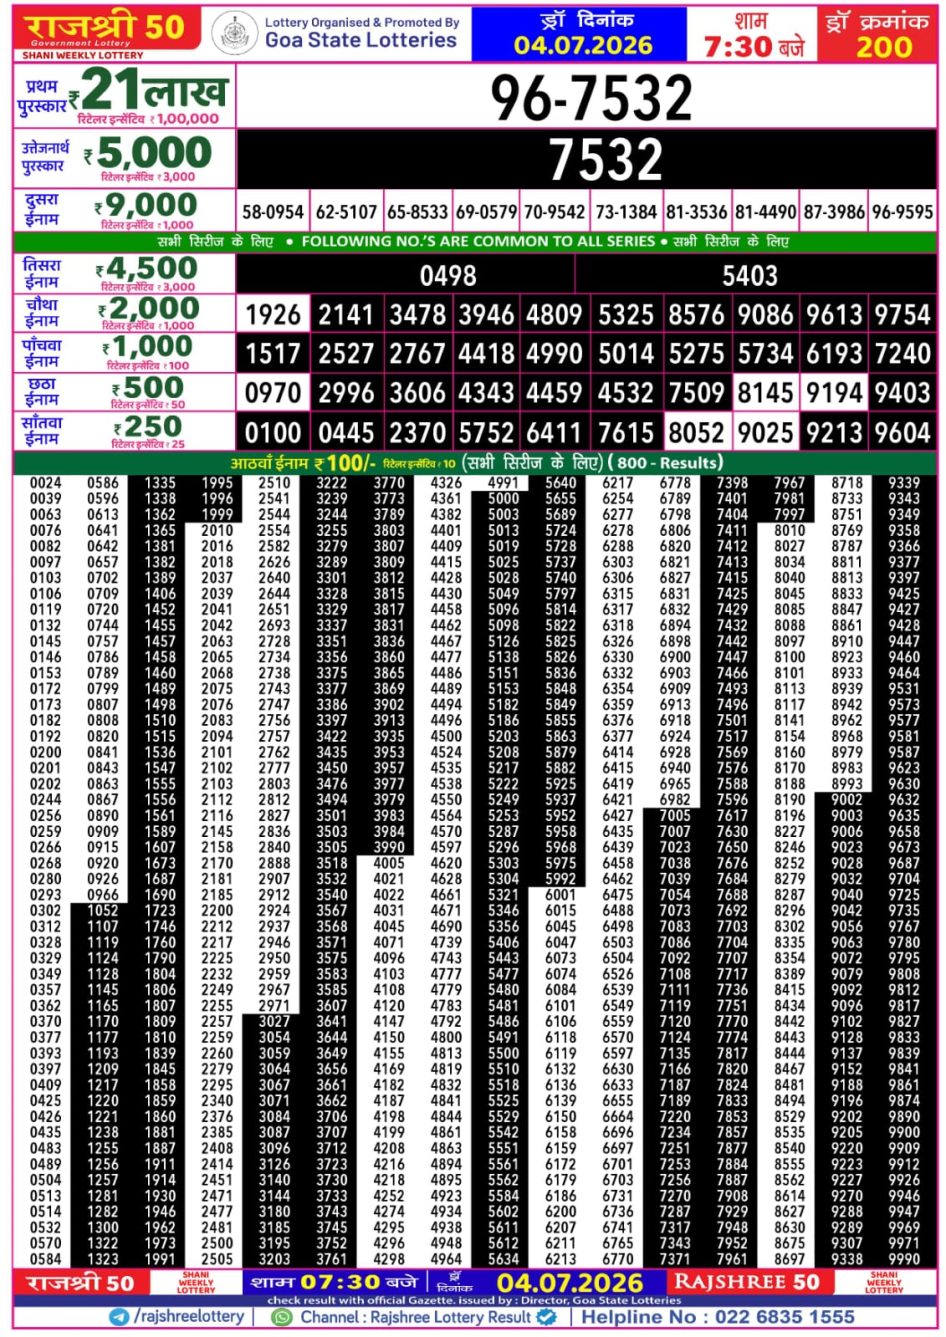Select eighth prize number 1052
The image size is (946, 1337).
103,911
